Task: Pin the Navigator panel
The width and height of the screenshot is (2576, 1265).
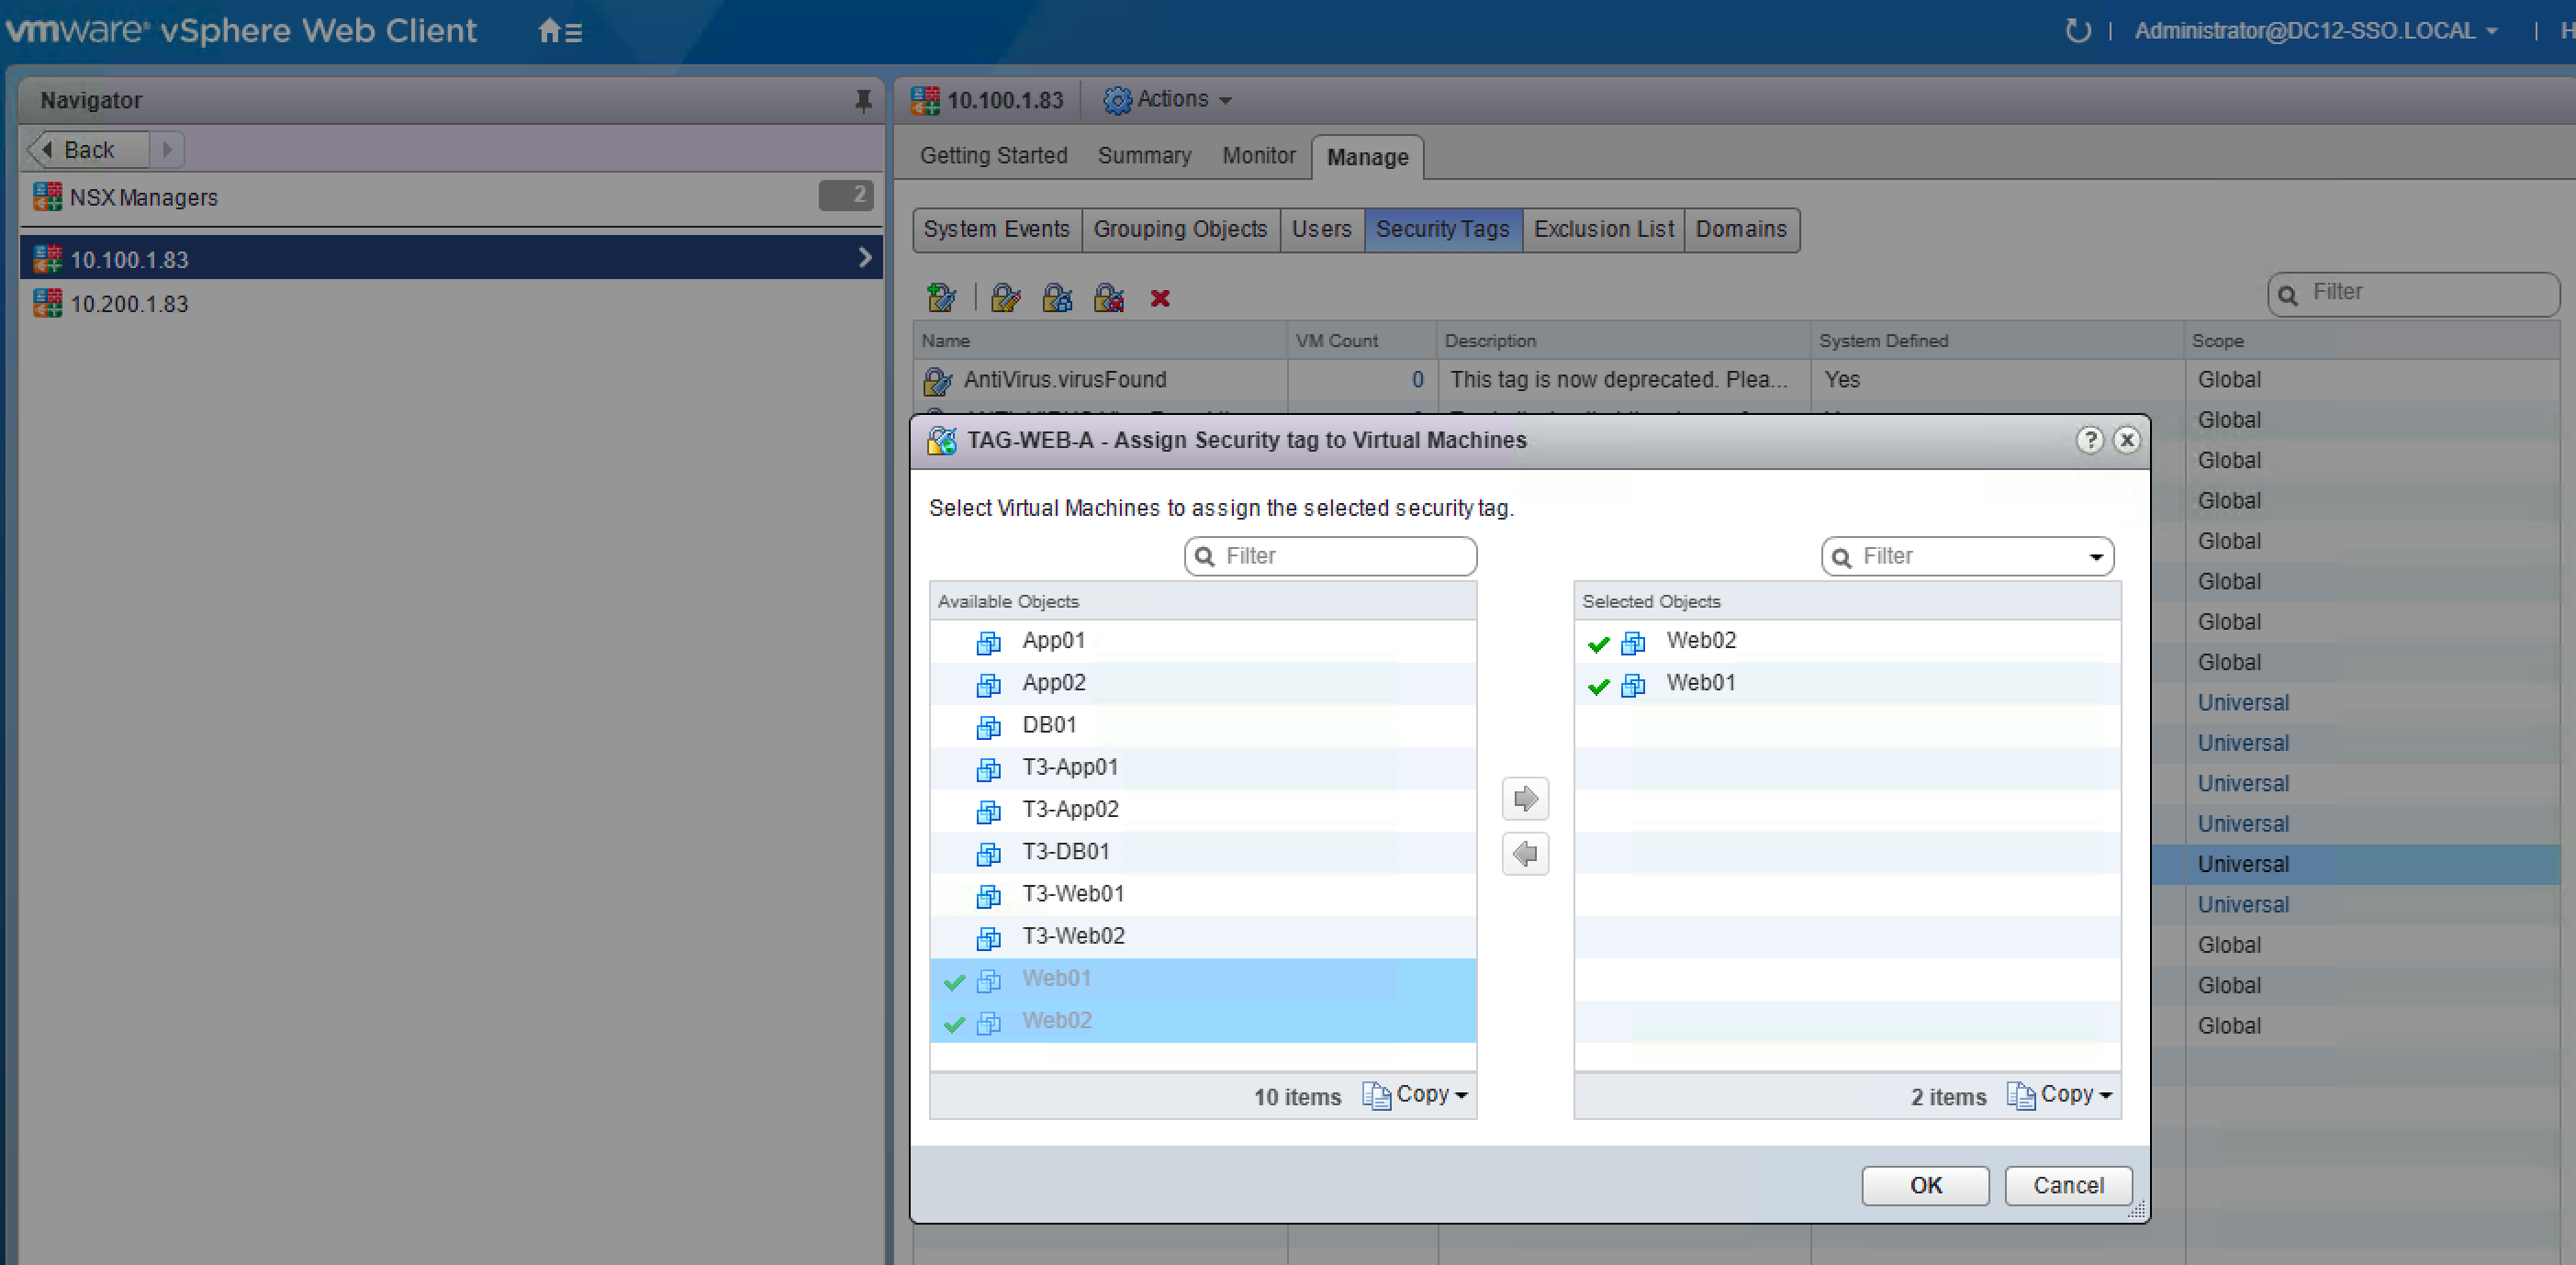Action: tap(863, 100)
